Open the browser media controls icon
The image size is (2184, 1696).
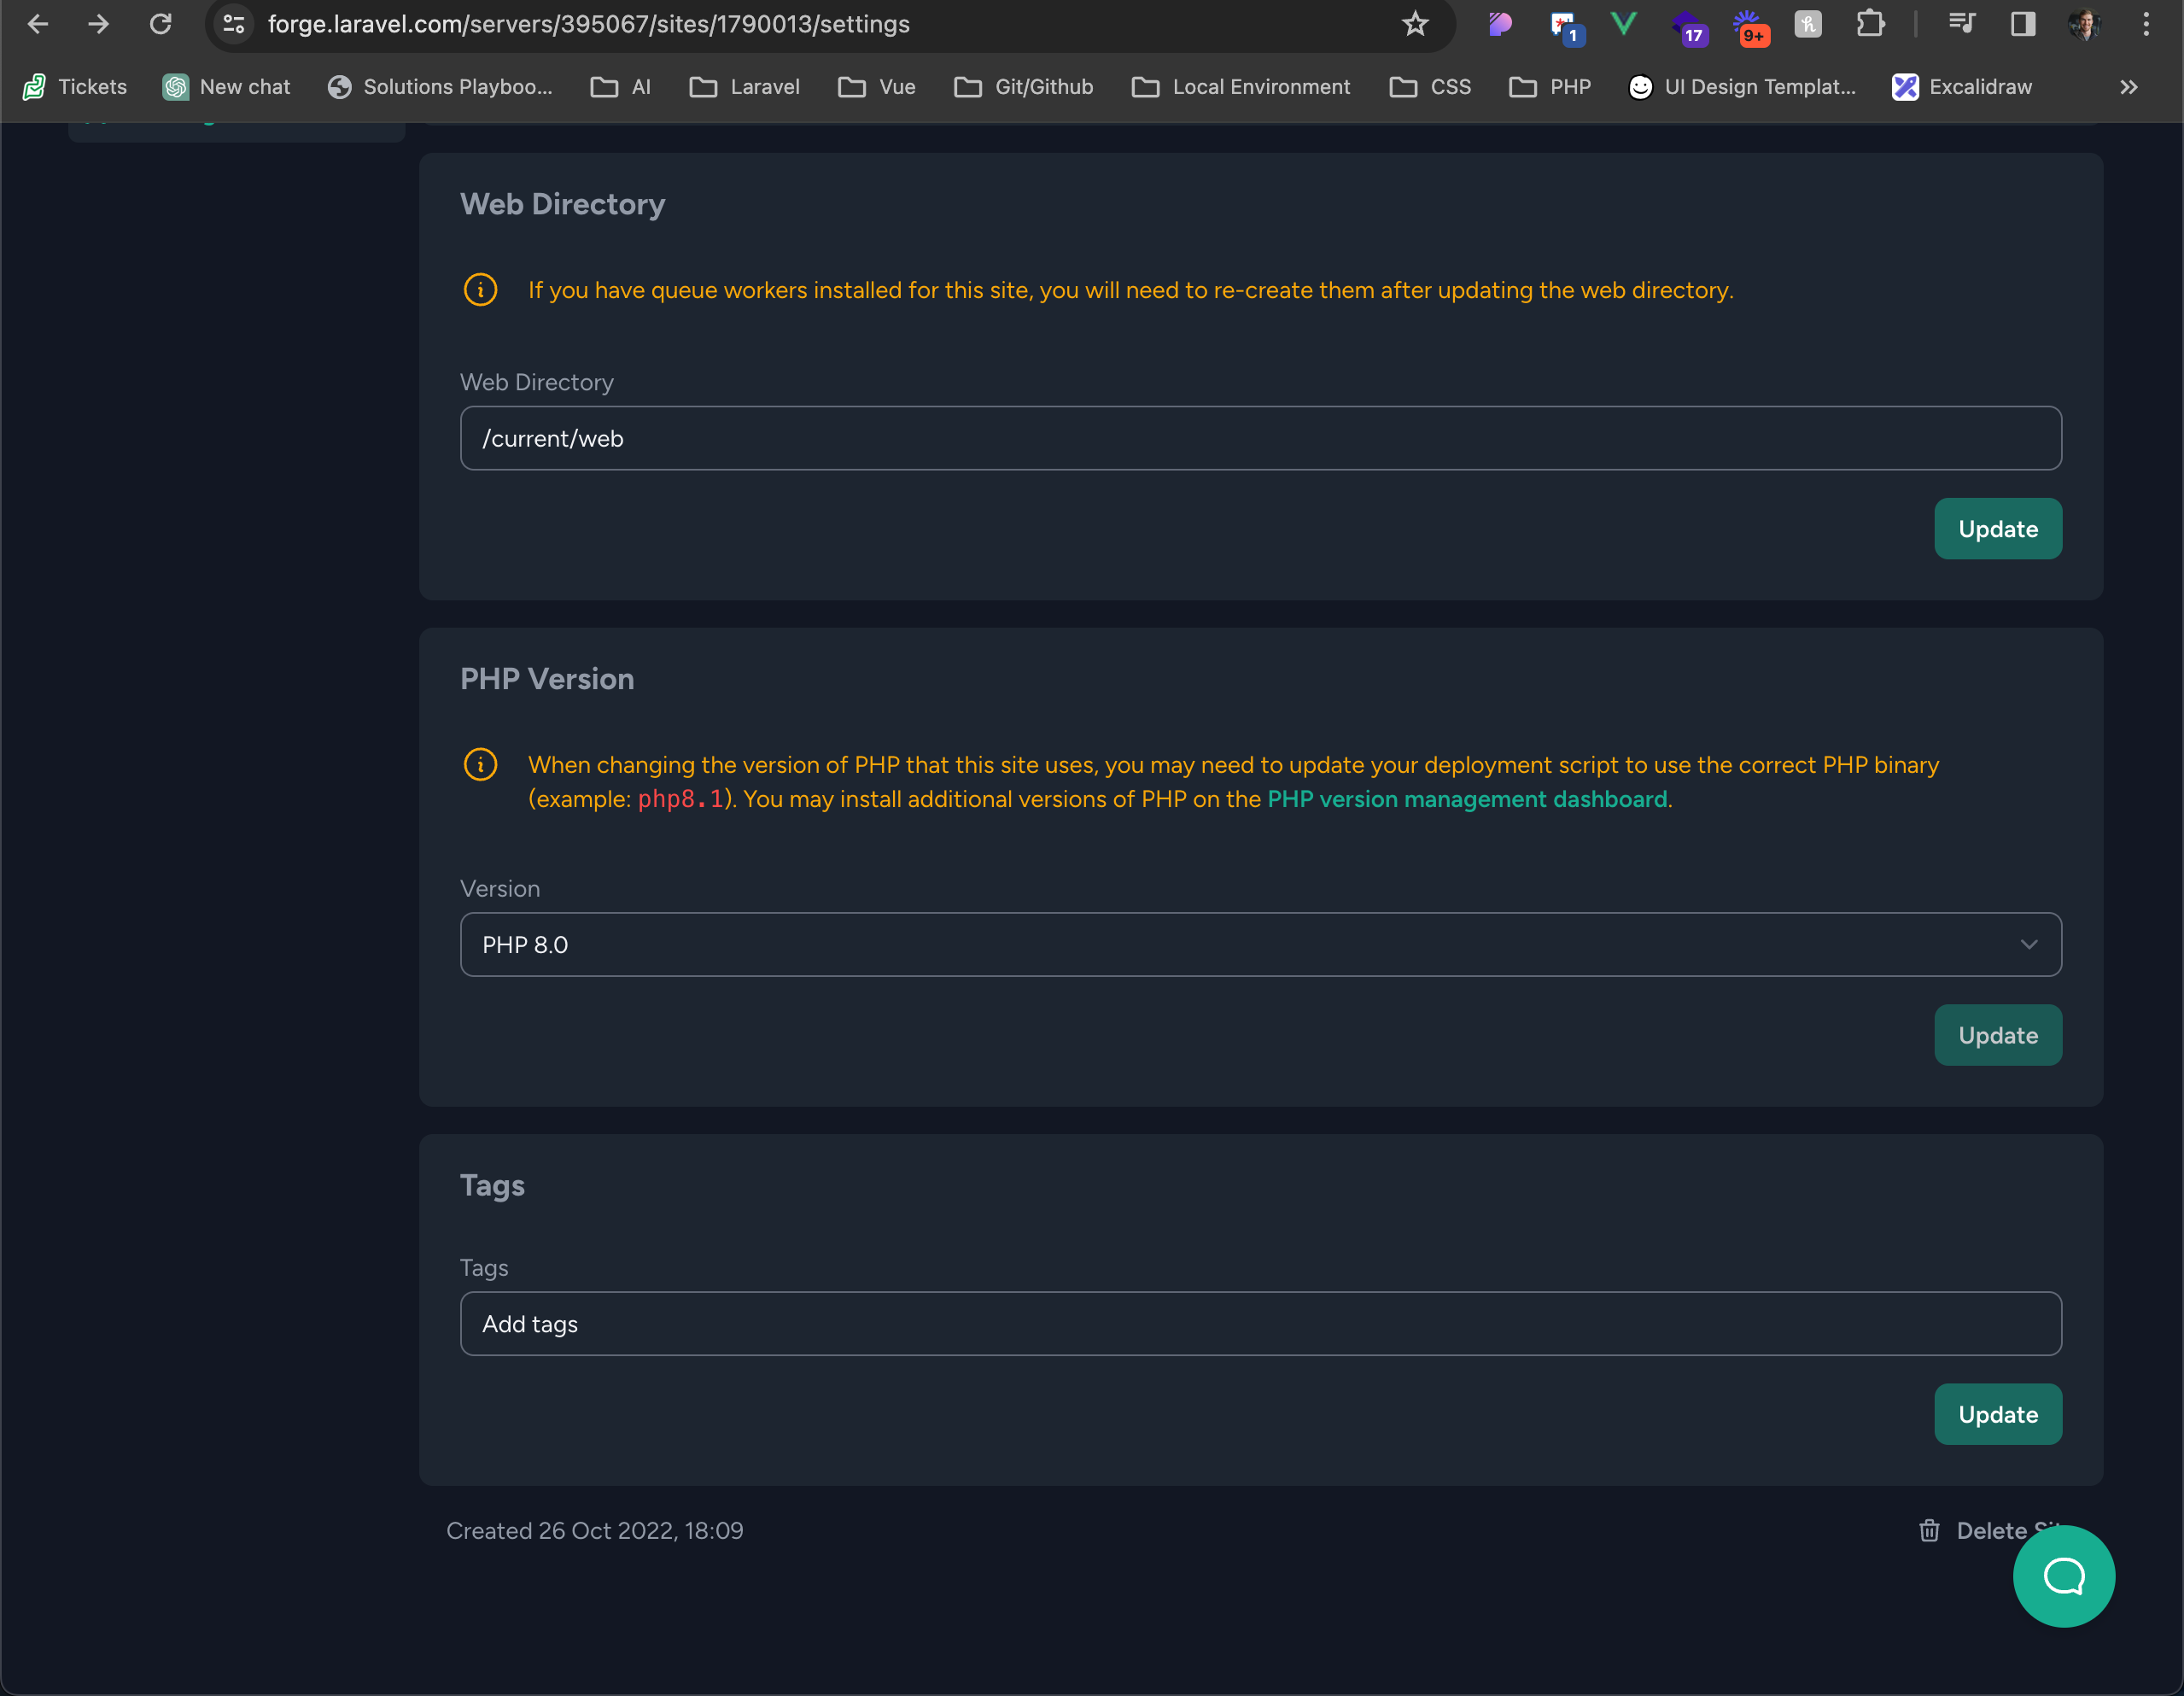coord(1962,24)
